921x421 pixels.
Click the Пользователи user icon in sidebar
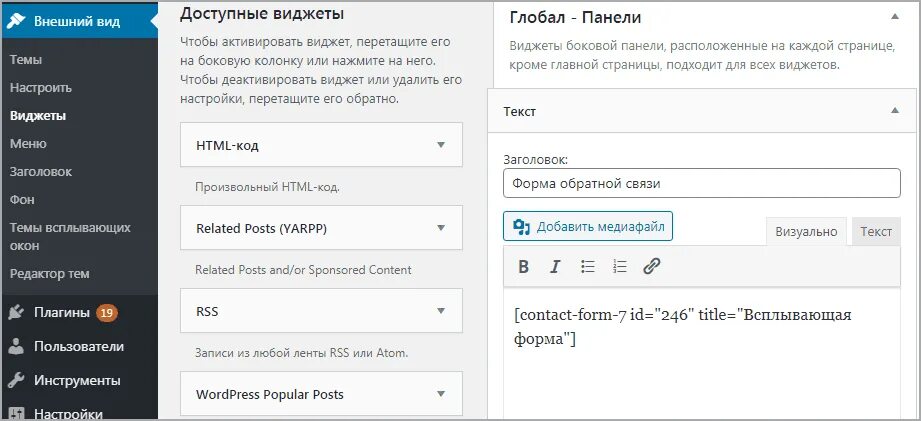(x=16, y=346)
